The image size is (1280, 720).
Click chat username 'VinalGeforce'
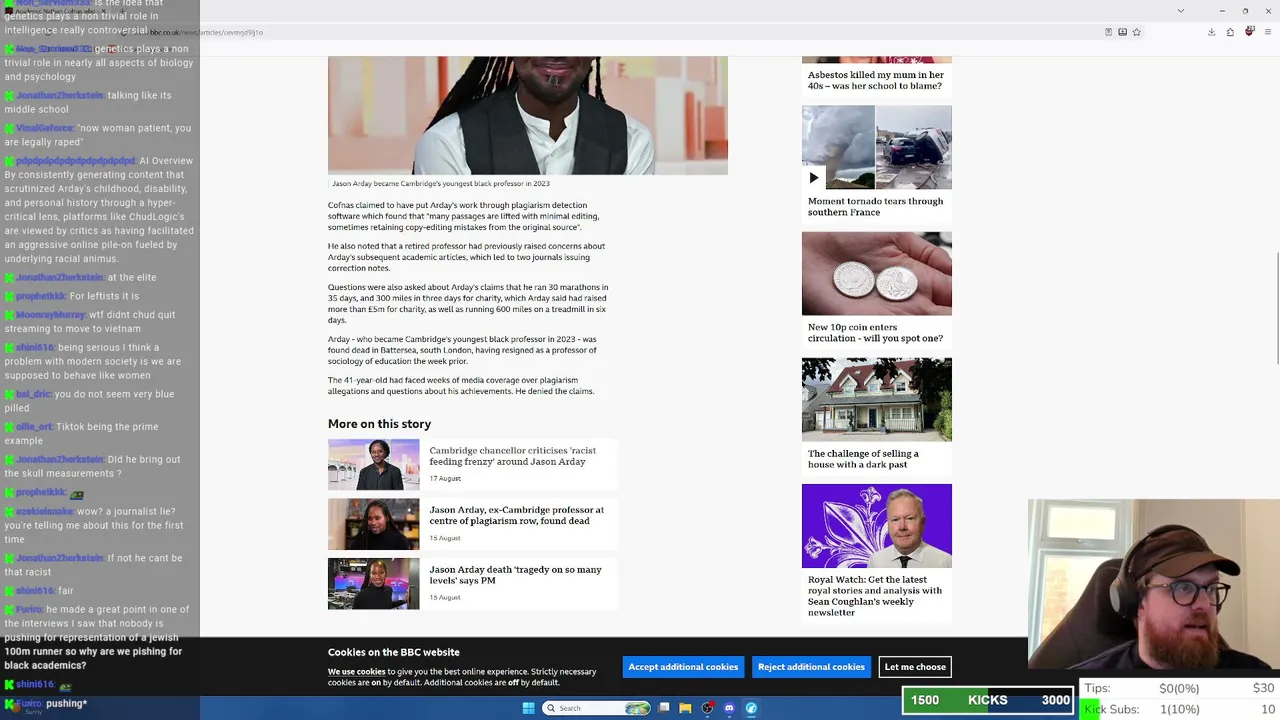pyautogui.click(x=44, y=129)
